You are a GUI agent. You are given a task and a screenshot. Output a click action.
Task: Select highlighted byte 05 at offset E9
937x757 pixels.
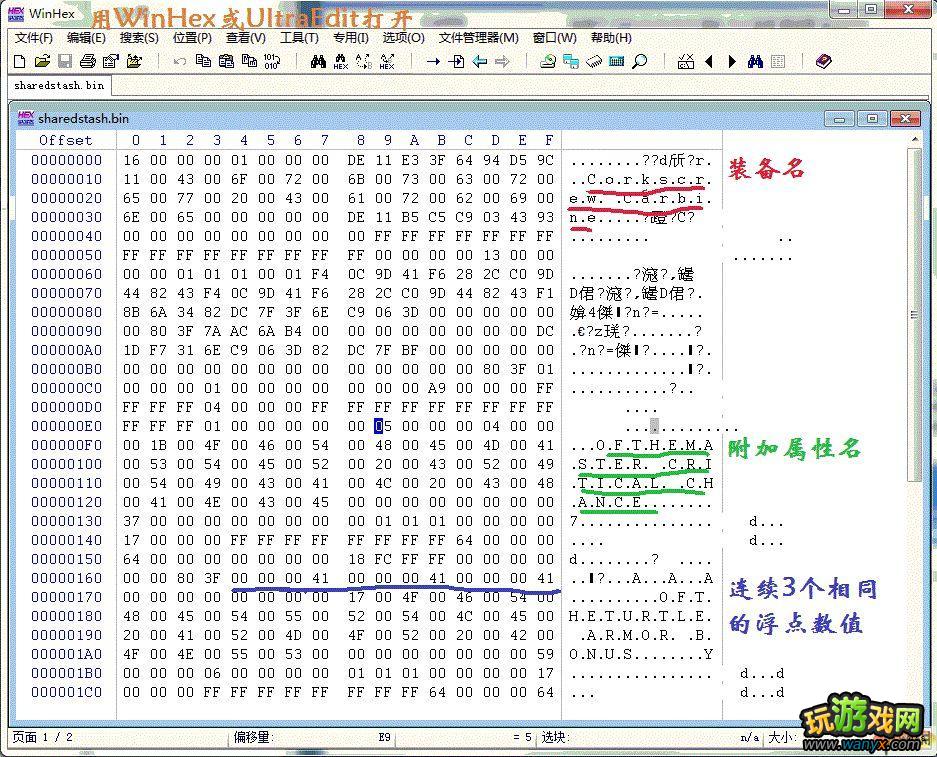tap(380, 426)
